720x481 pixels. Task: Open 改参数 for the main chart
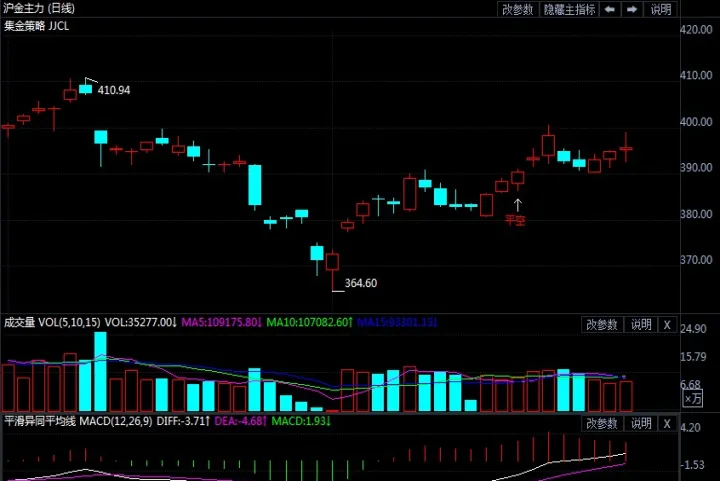point(518,9)
